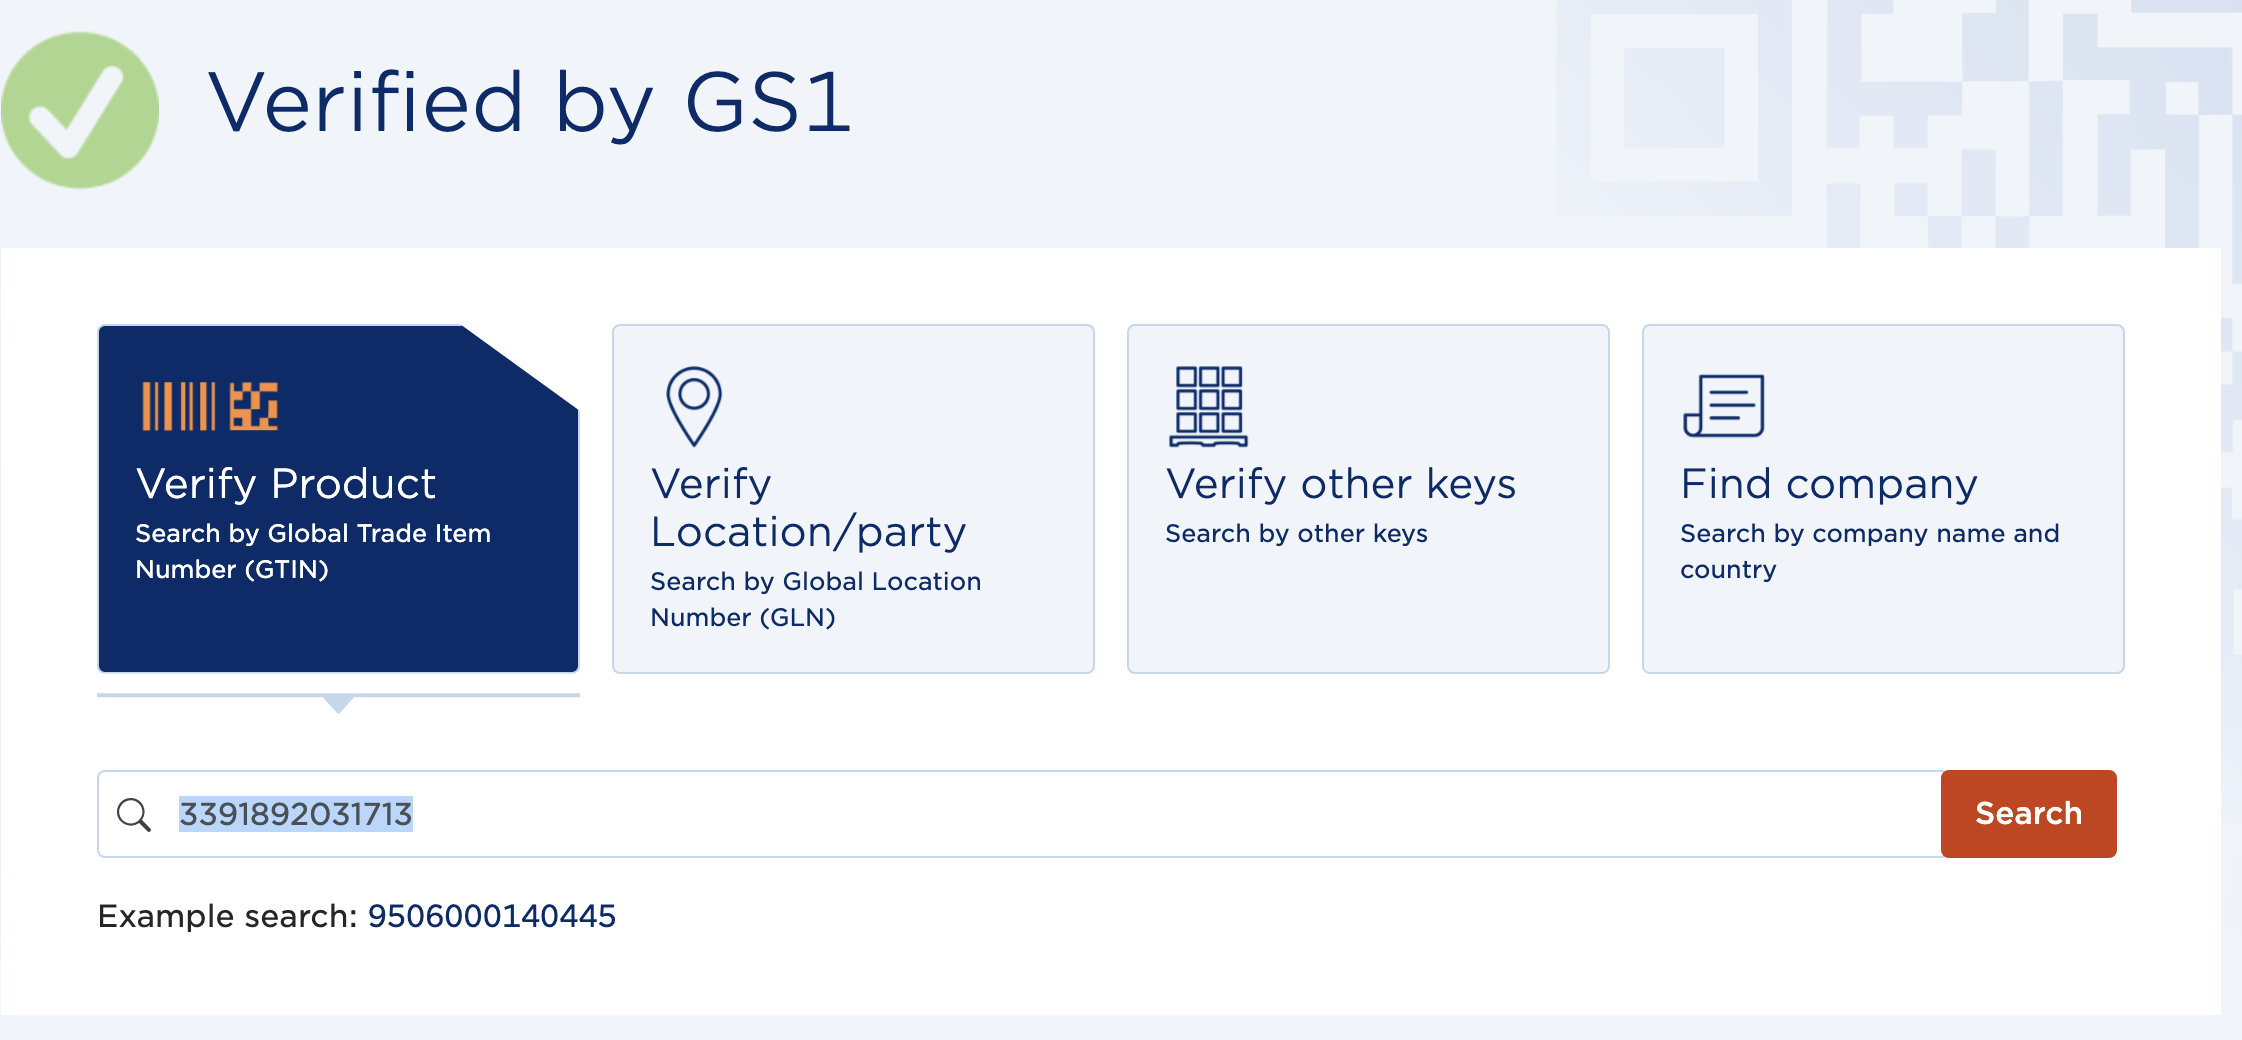Click into the GTIN search input field

tap(1019, 814)
